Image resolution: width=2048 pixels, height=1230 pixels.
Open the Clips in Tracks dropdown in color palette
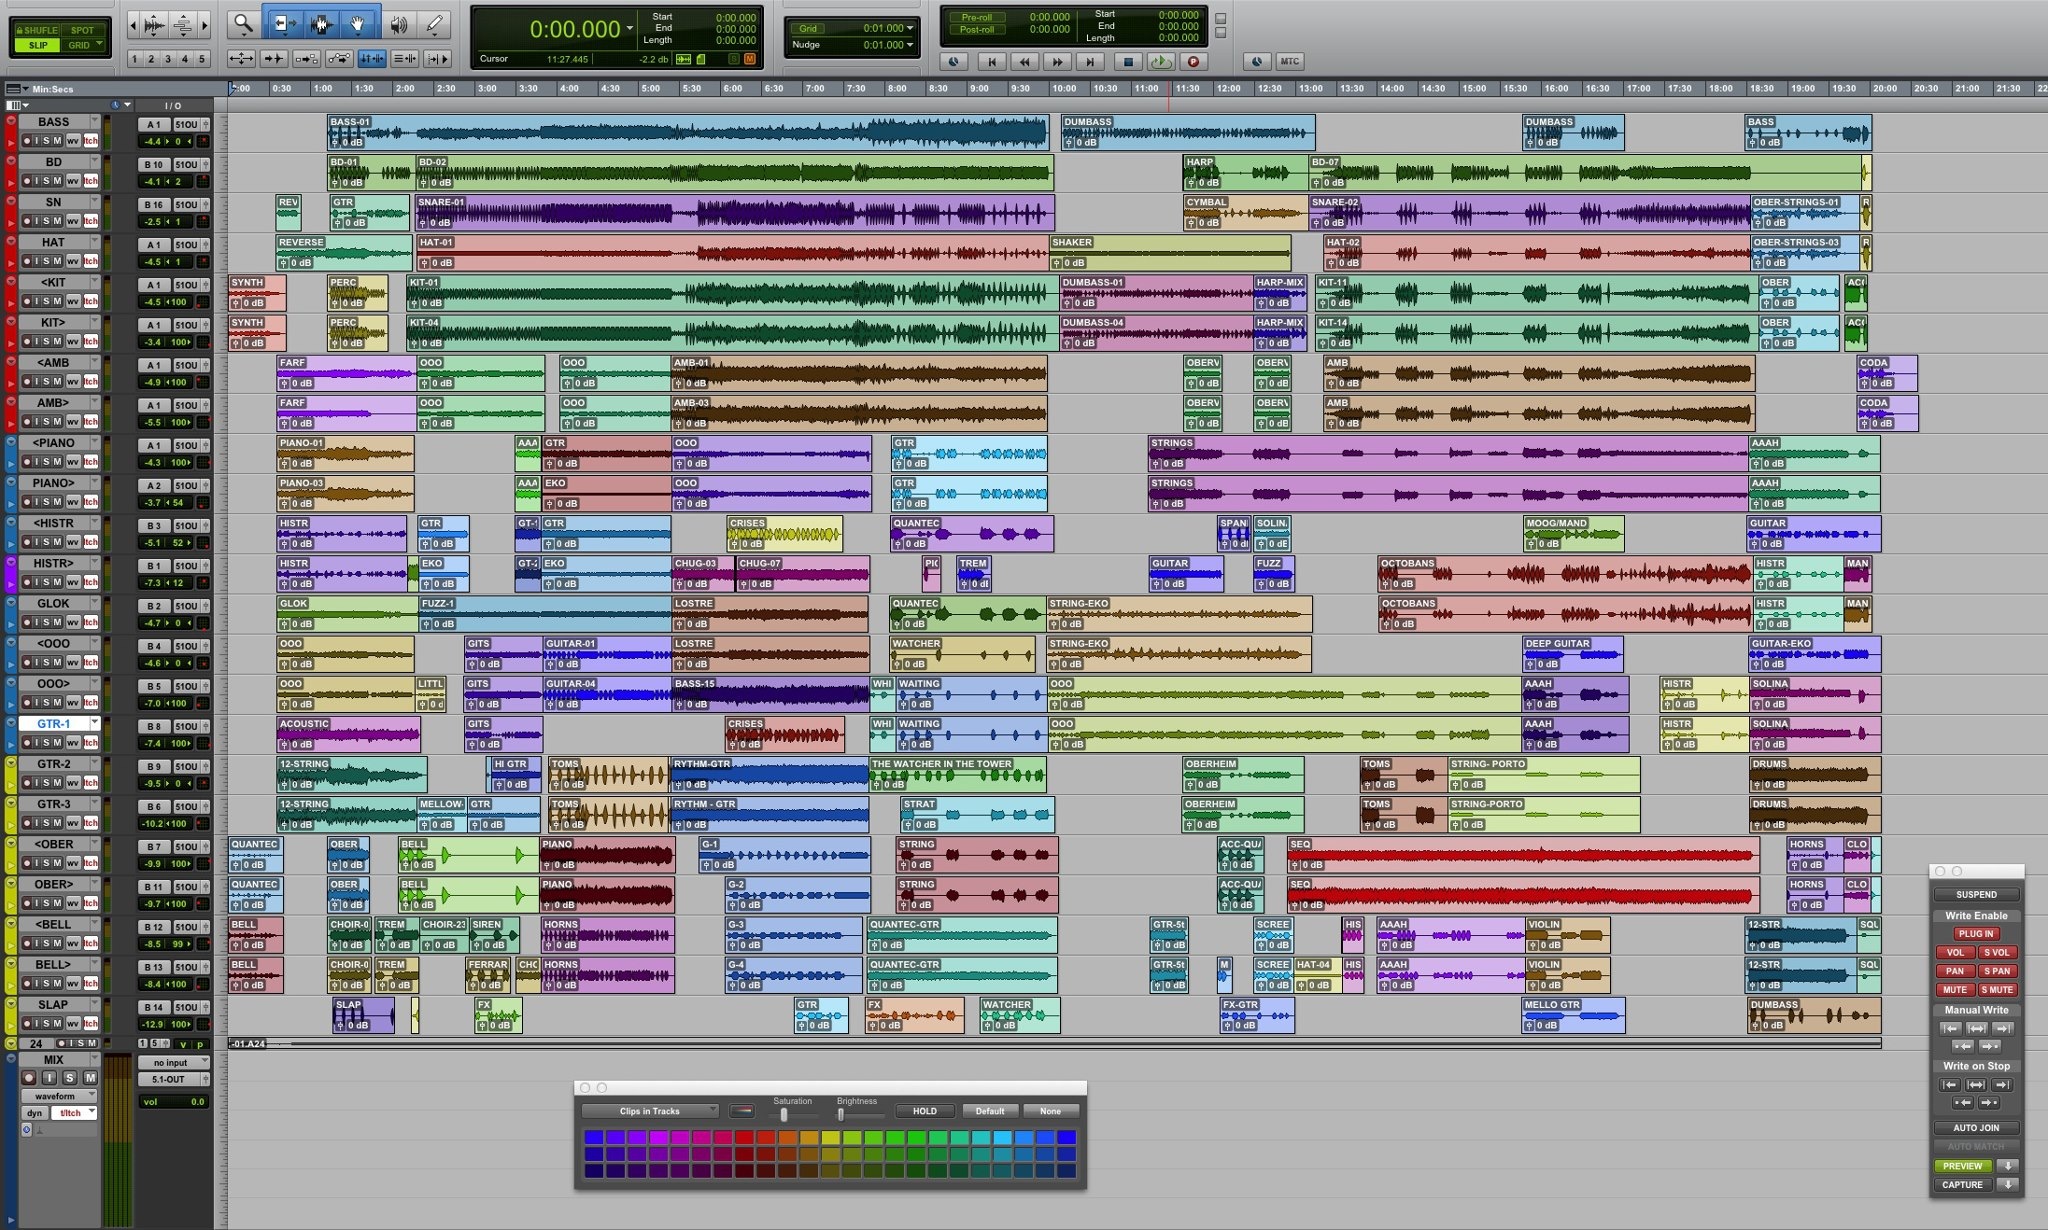[x=649, y=1111]
